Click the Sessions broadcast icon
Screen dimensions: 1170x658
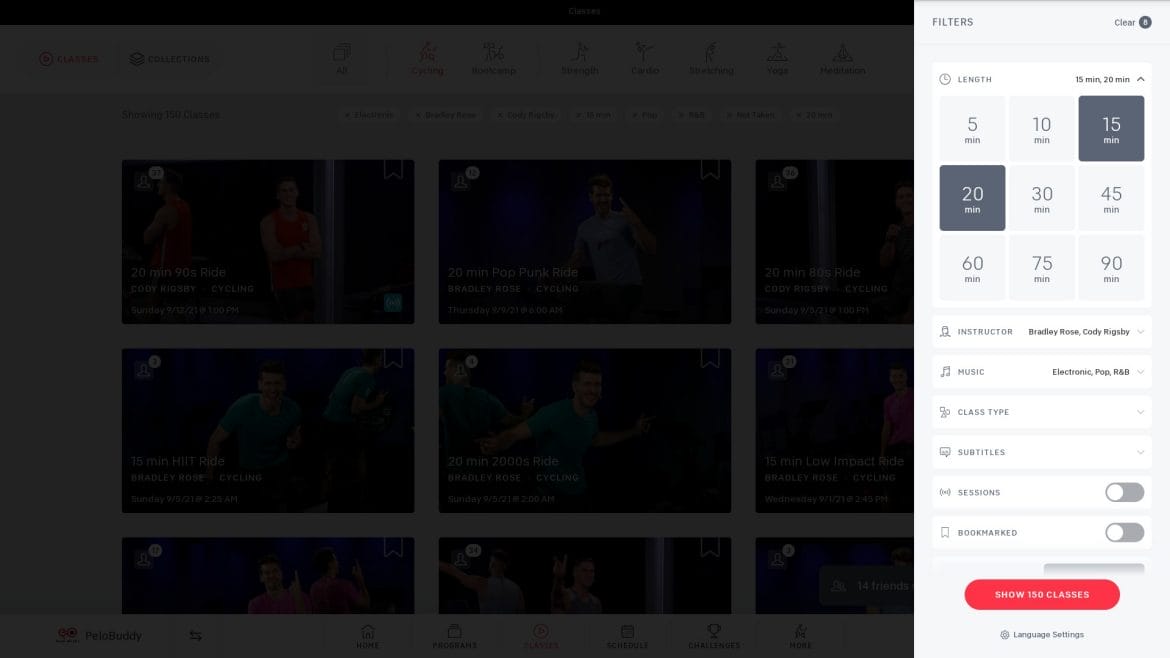945,492
